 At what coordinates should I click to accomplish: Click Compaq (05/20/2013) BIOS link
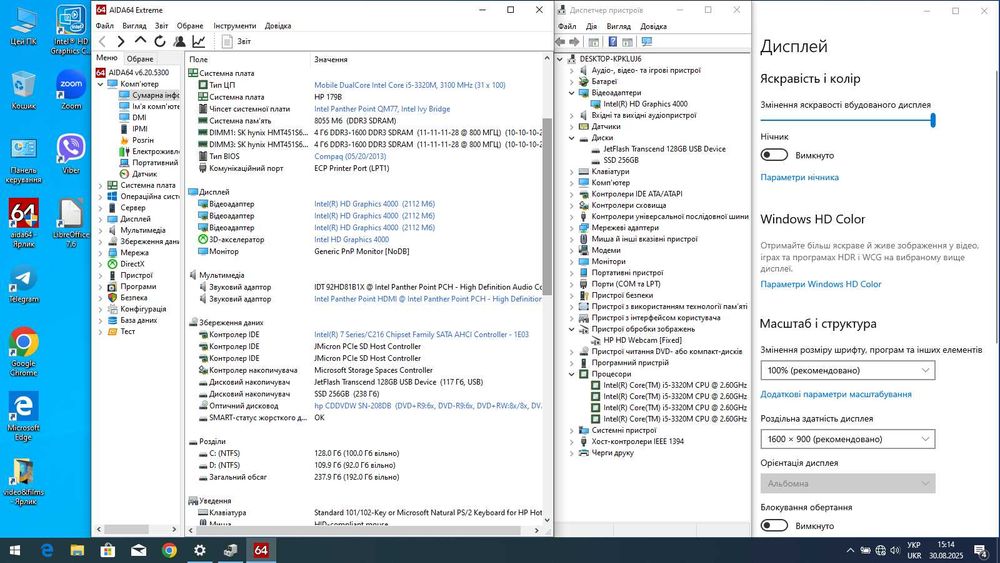tap(350, 156)
